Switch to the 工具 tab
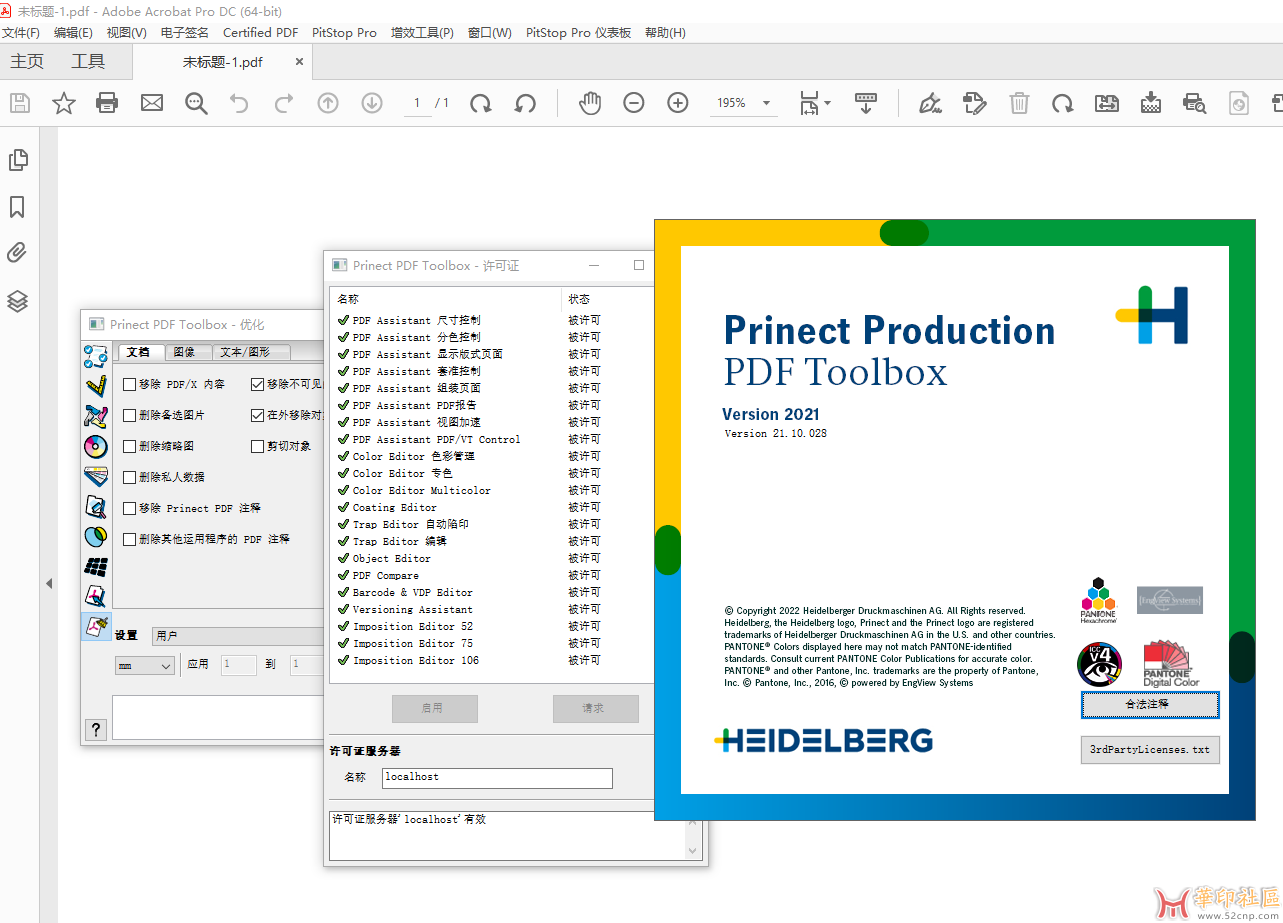This screenshot has height=923, width=1283. 88,61
